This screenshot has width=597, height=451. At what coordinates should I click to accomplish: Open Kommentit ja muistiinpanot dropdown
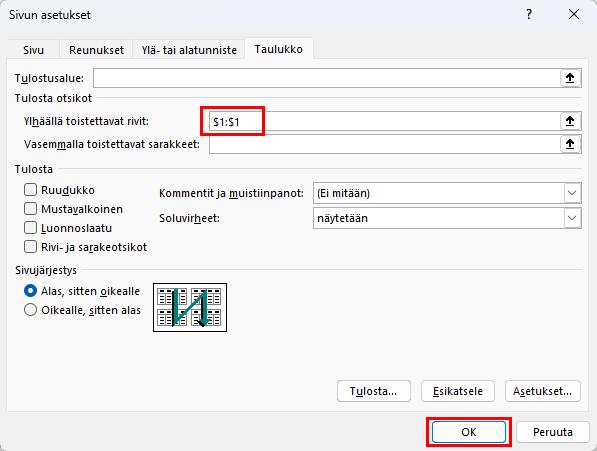pyautogui.click(x=447, y=193)
